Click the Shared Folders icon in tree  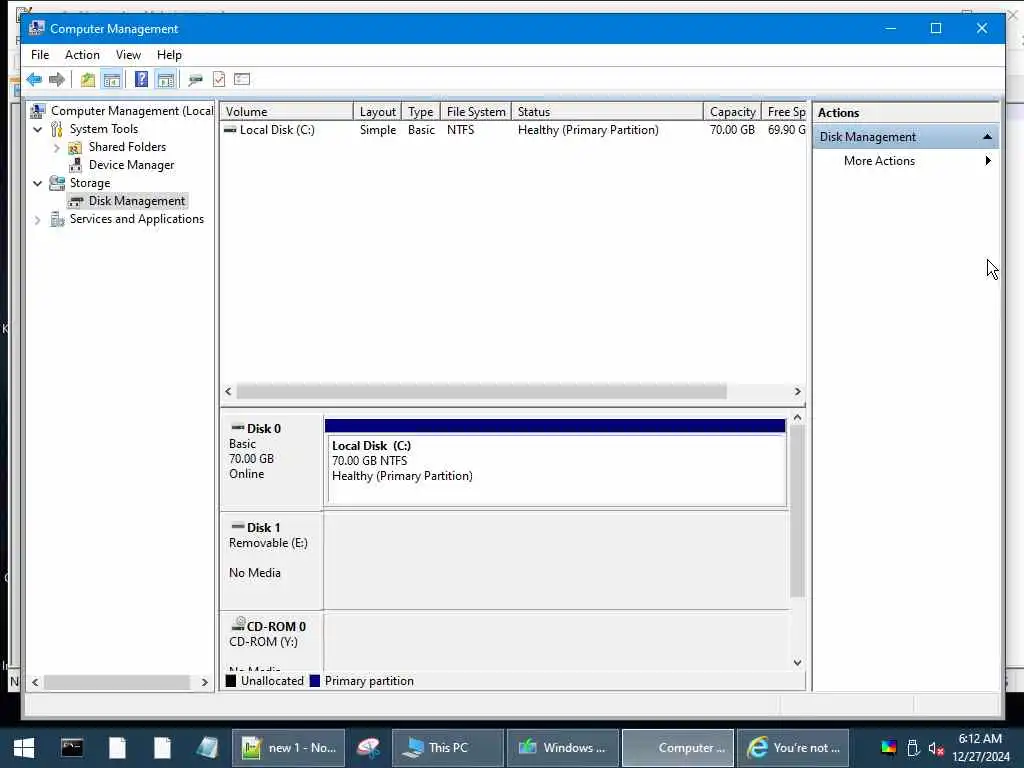pyautogui.click(x=75, y=148)
